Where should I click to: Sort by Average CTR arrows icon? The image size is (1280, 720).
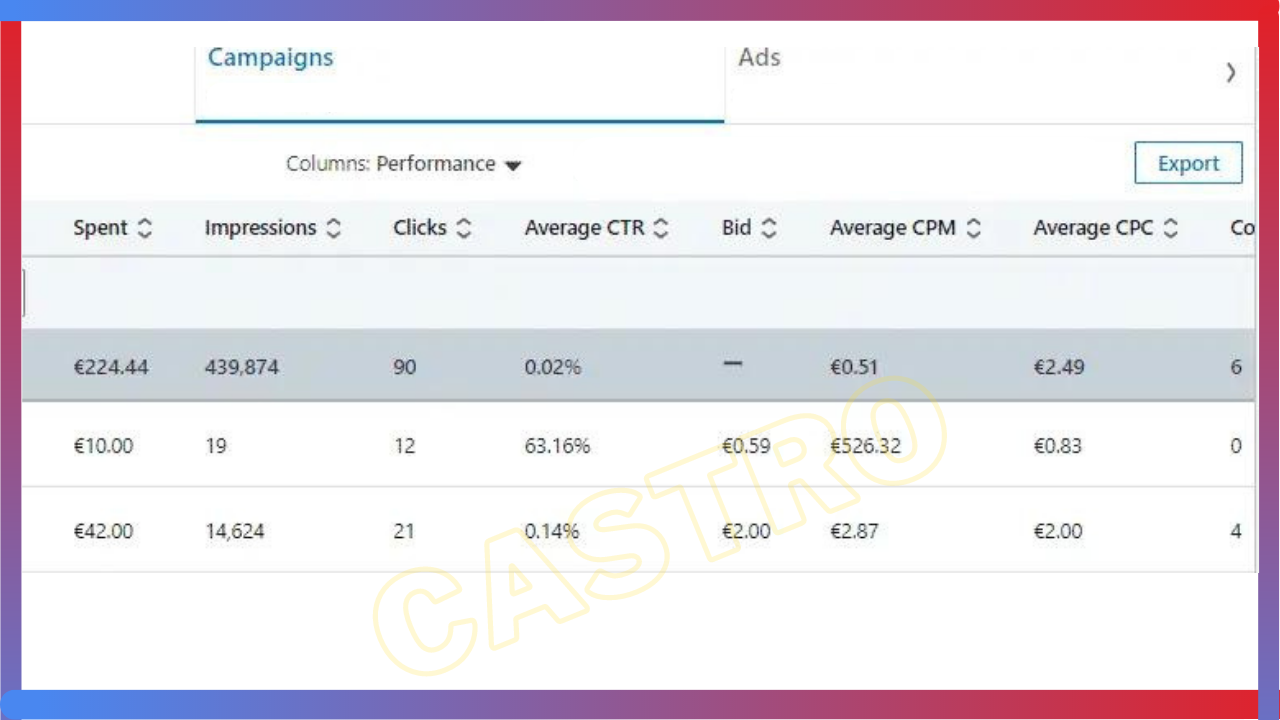tap(660, 229)
